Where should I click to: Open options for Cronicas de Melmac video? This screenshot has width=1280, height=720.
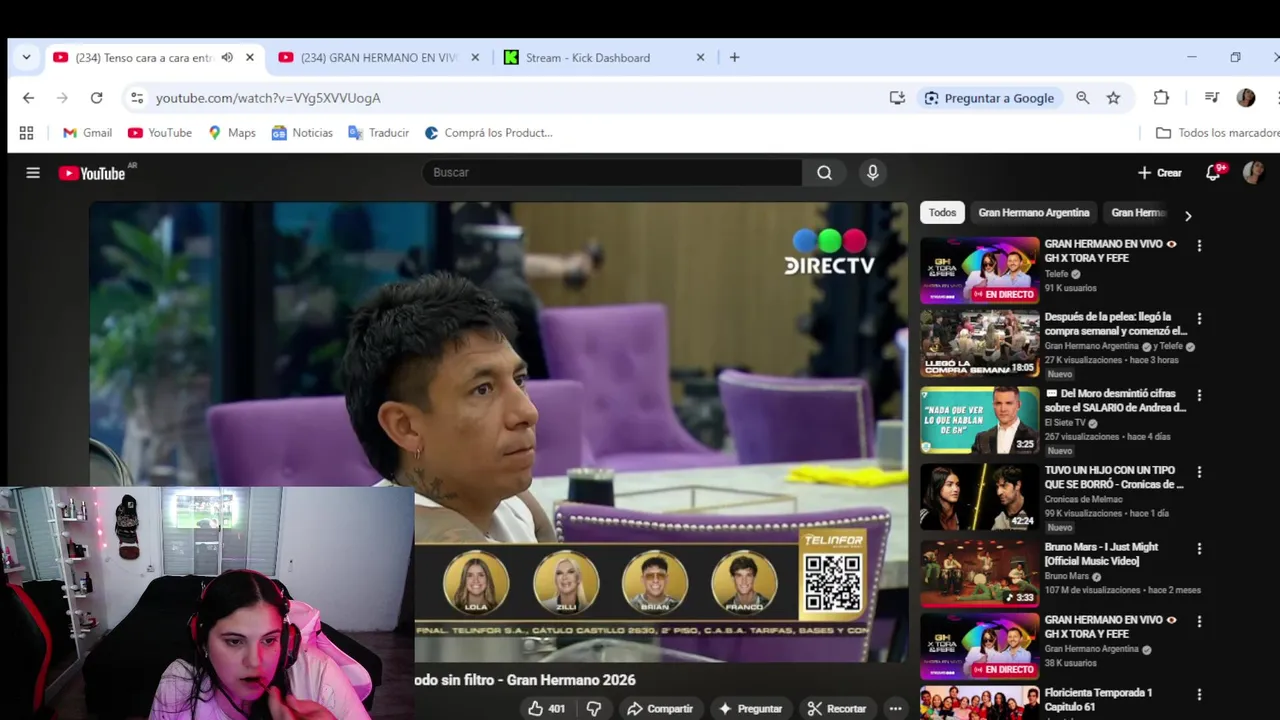click(x=1199, y=471)
